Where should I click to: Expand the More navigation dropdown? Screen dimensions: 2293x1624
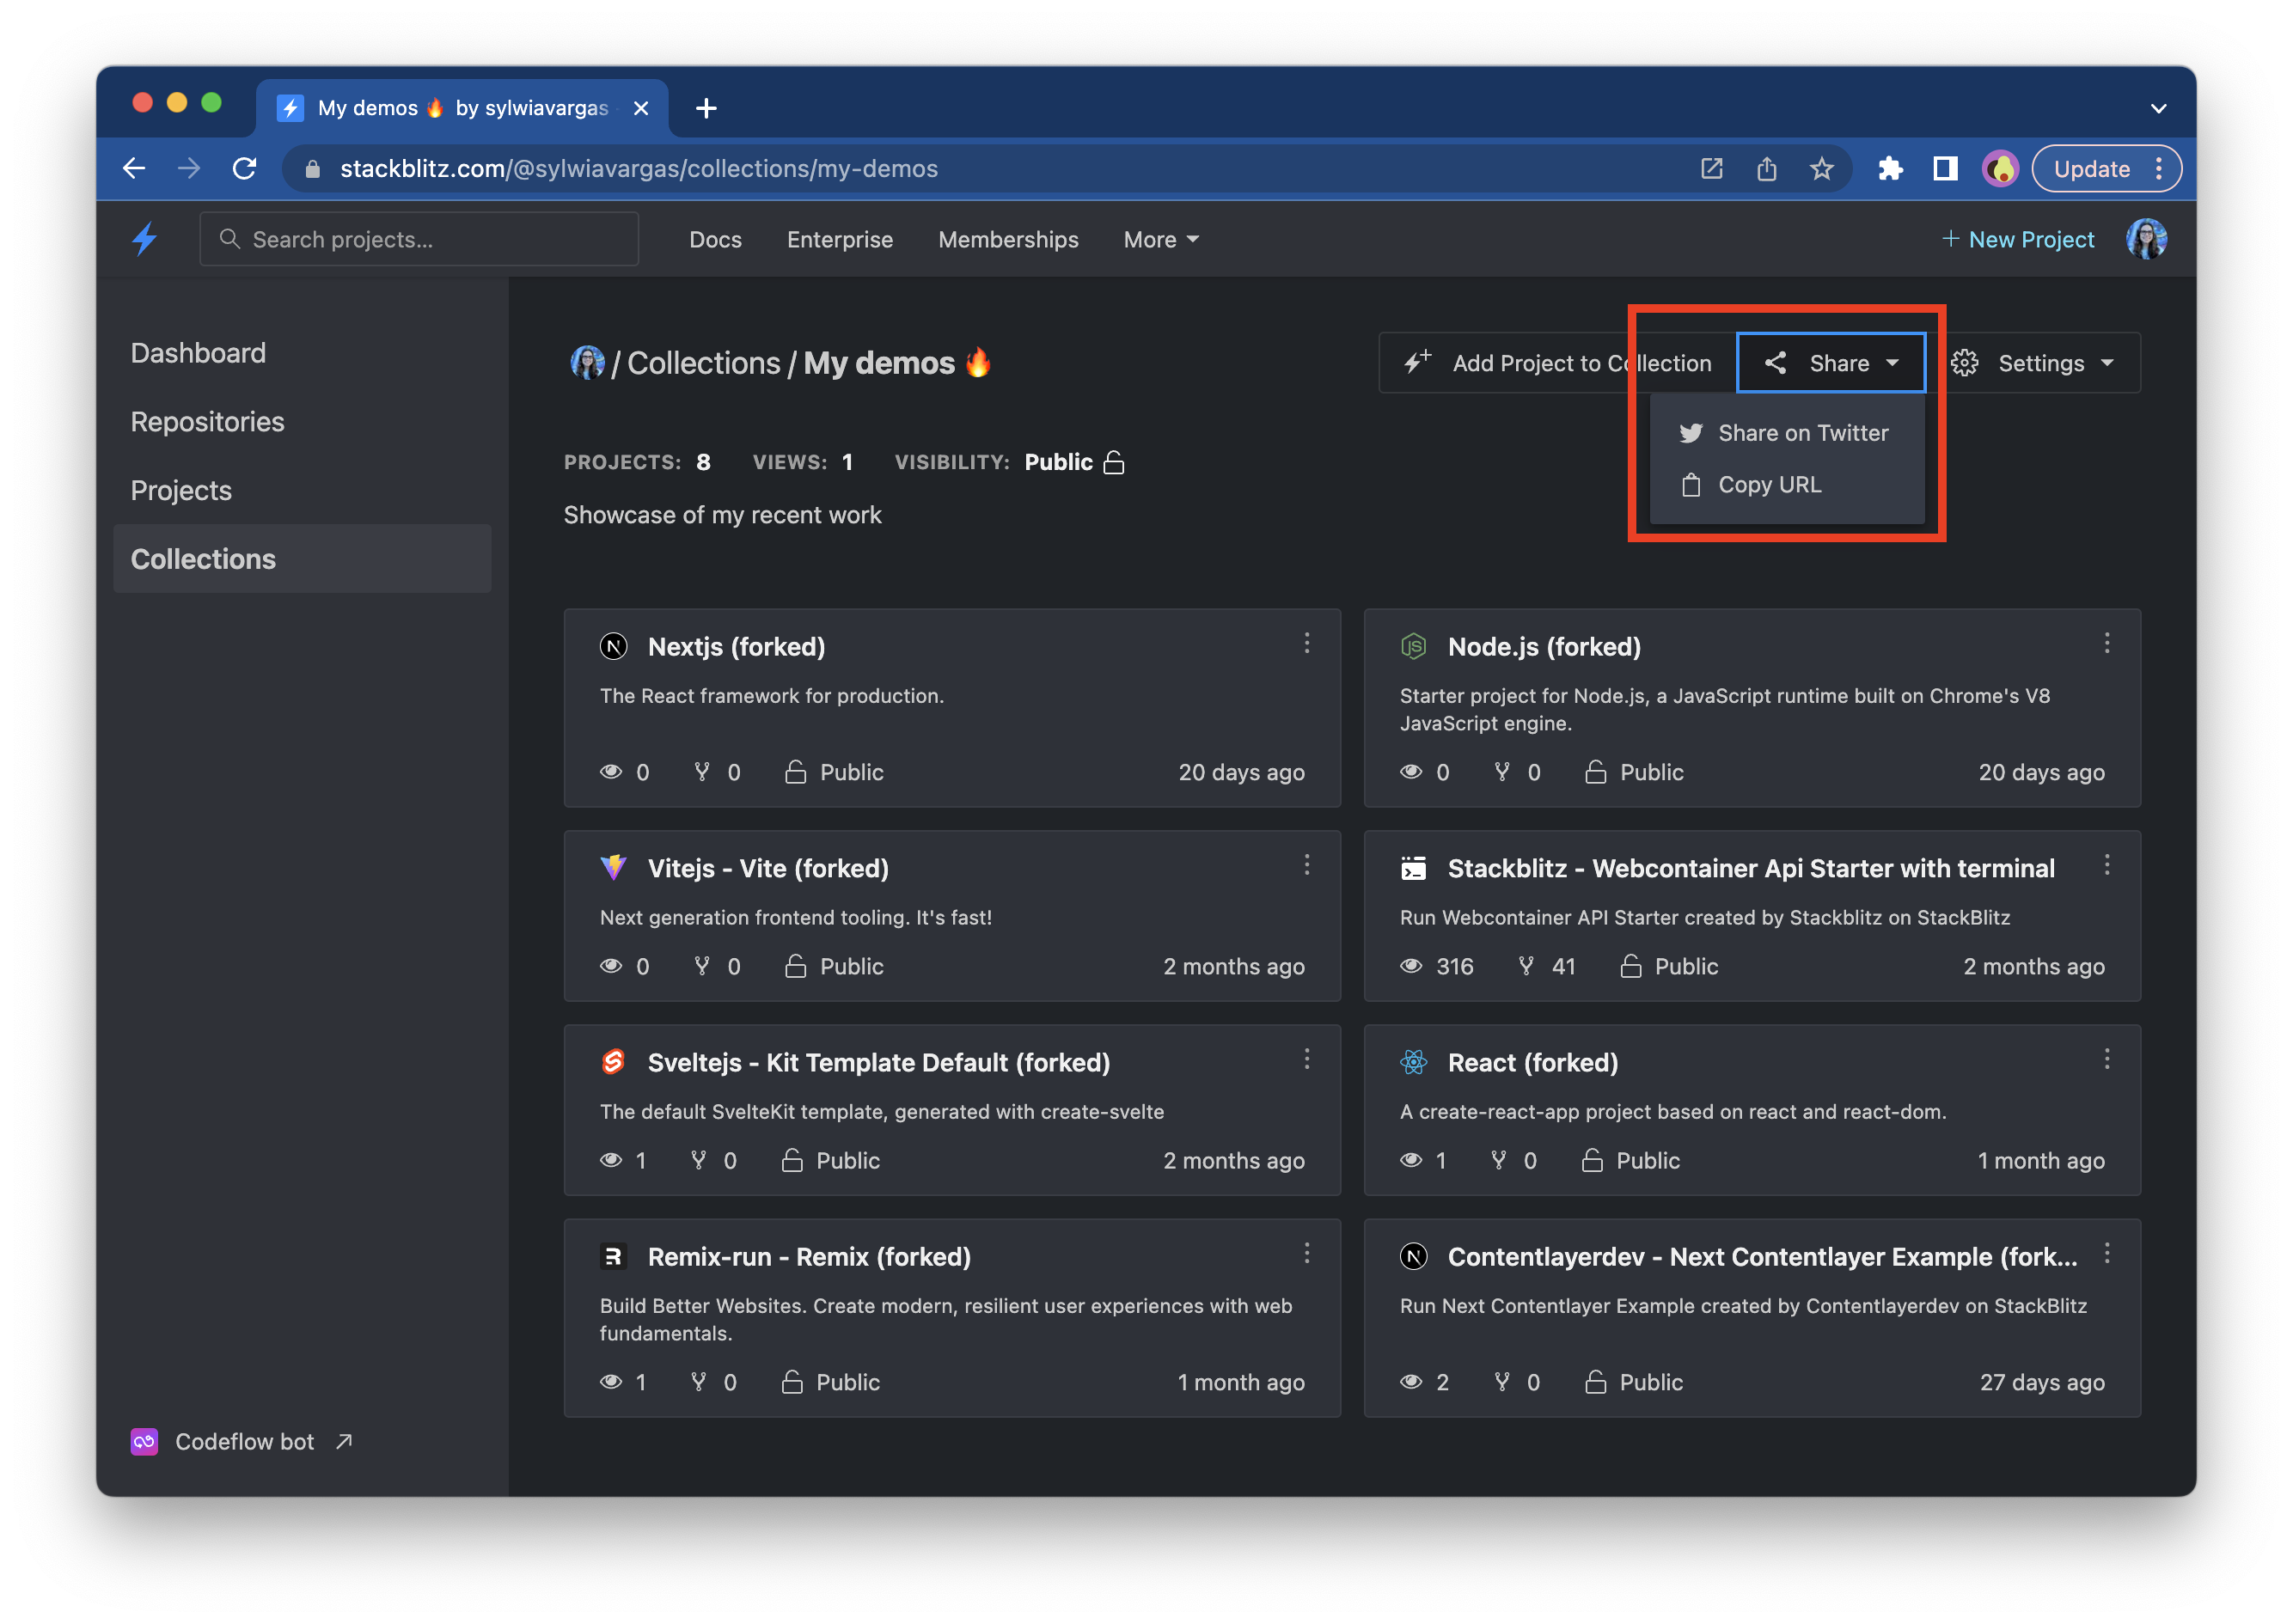[x=1160, y=240]
